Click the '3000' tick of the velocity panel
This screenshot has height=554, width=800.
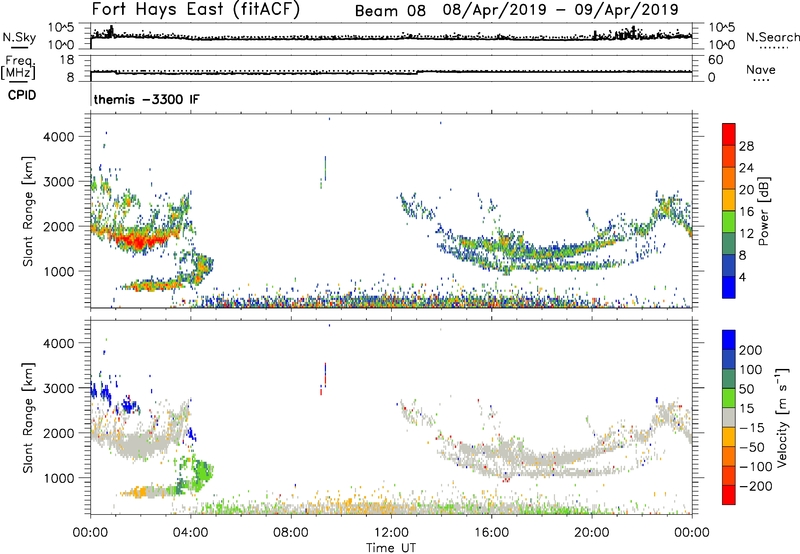pyautogui.click(x=58, y=388)
